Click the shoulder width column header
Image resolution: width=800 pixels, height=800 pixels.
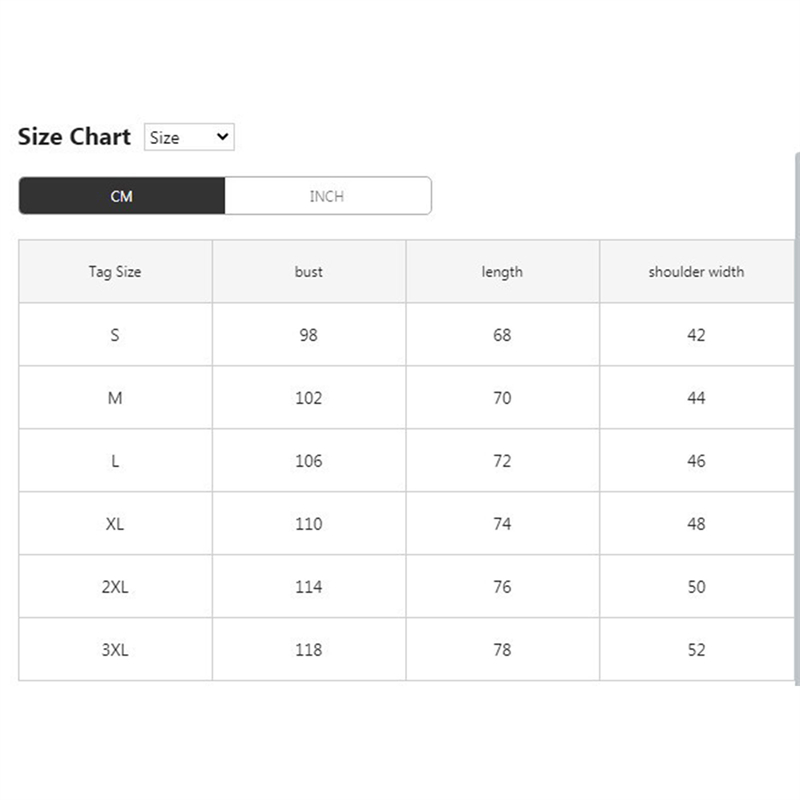696,271
